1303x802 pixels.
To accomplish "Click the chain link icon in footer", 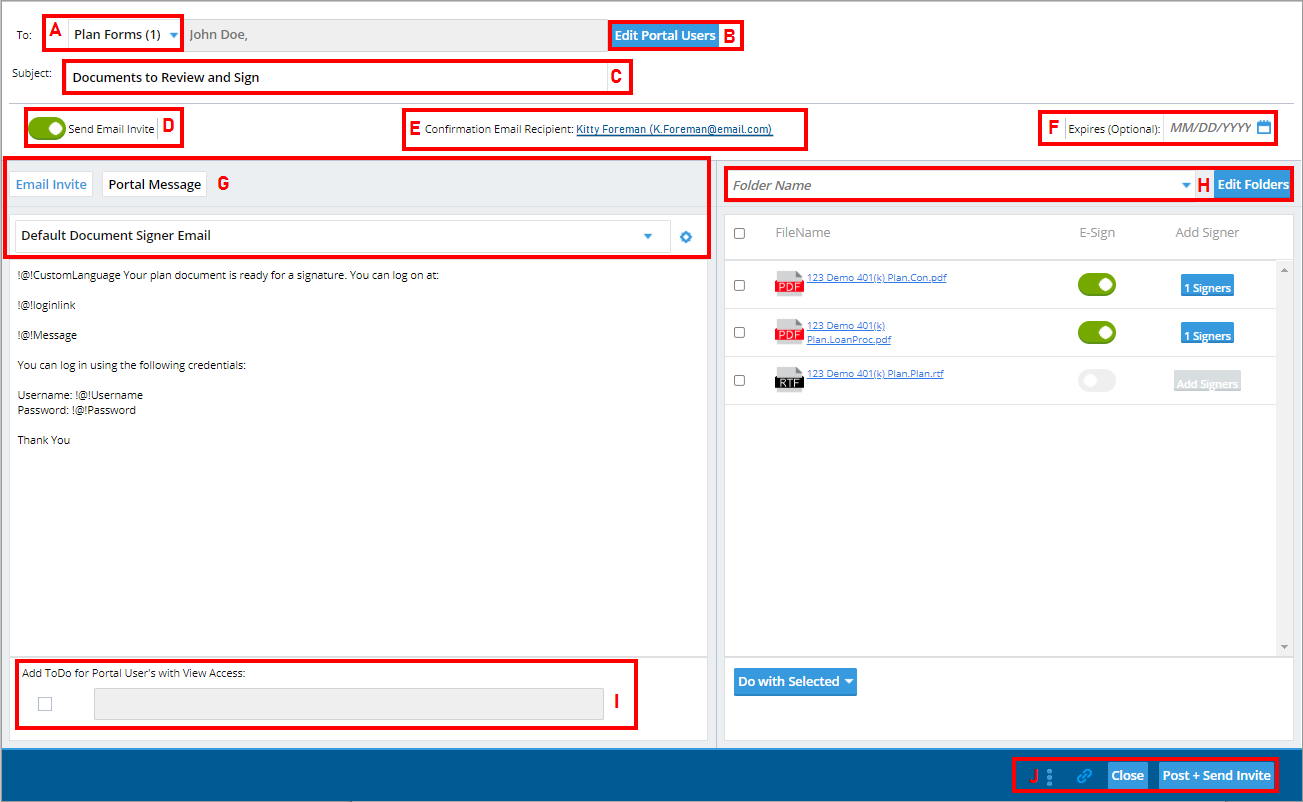I will [x=1083, y=776].
